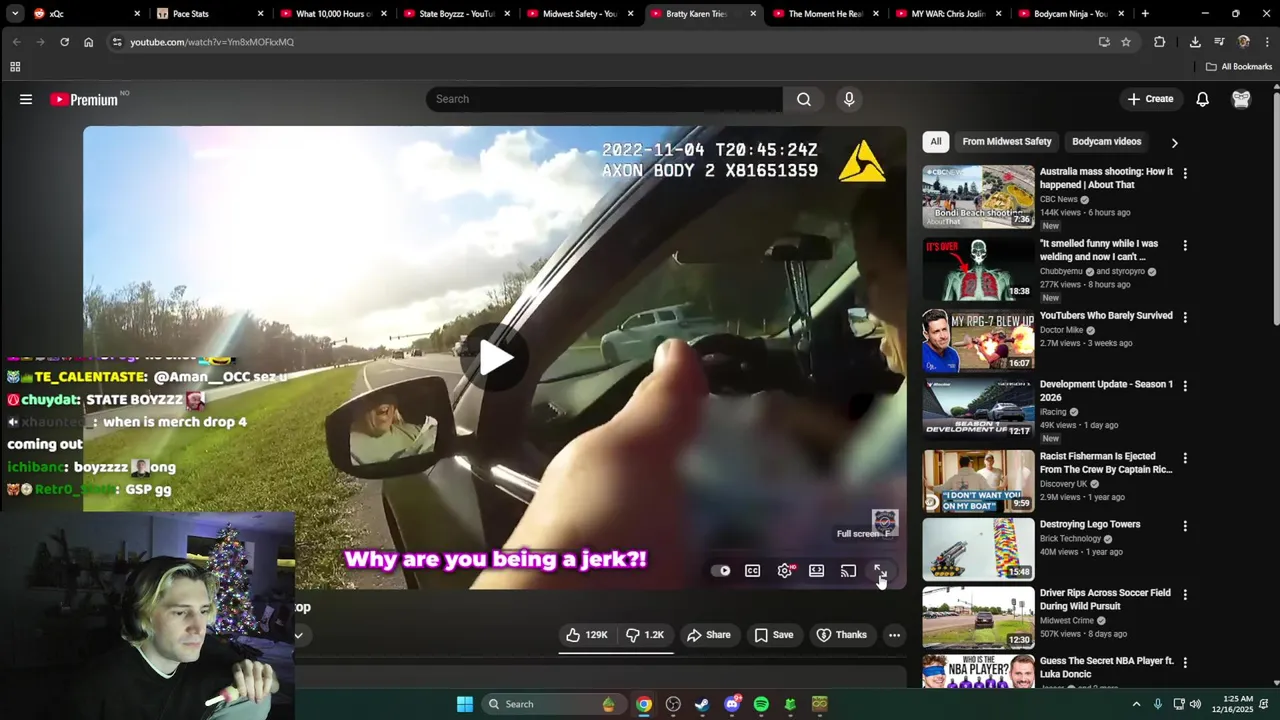Open options for 'It smelled funny' video
Viewport: 1280px width, 720px height.
coord(1185,245)
